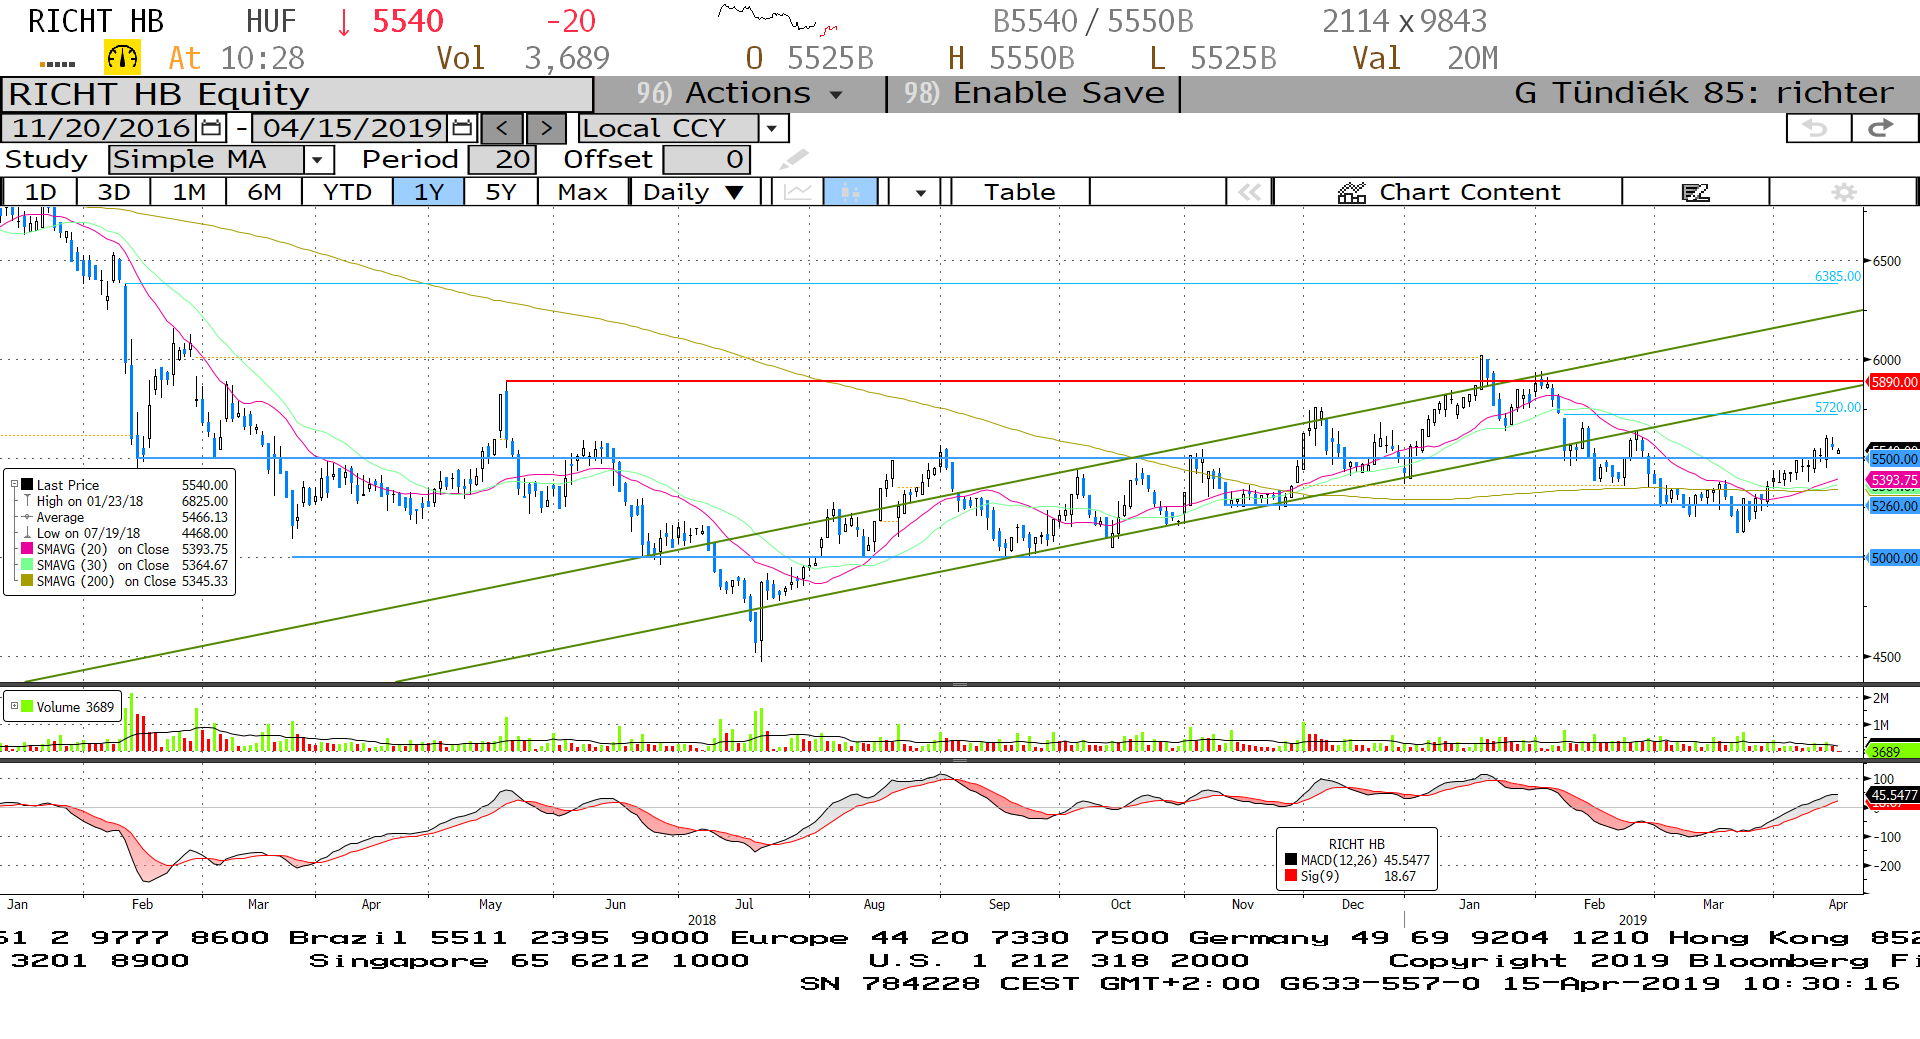Edit the start date field 11/20/2016
Screen dimensions: 1920x1039
[x=101, y=128]
